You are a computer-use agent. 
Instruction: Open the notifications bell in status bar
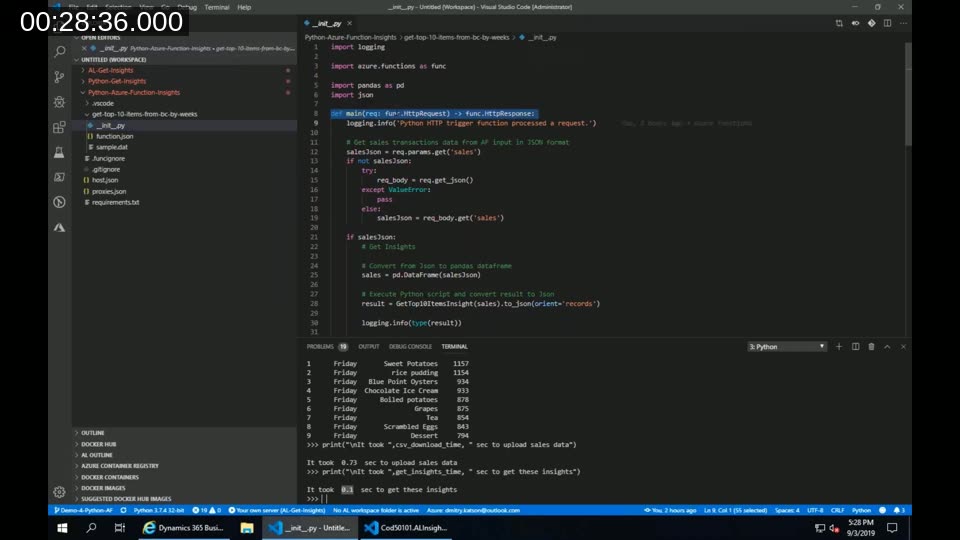click(899, 510)
